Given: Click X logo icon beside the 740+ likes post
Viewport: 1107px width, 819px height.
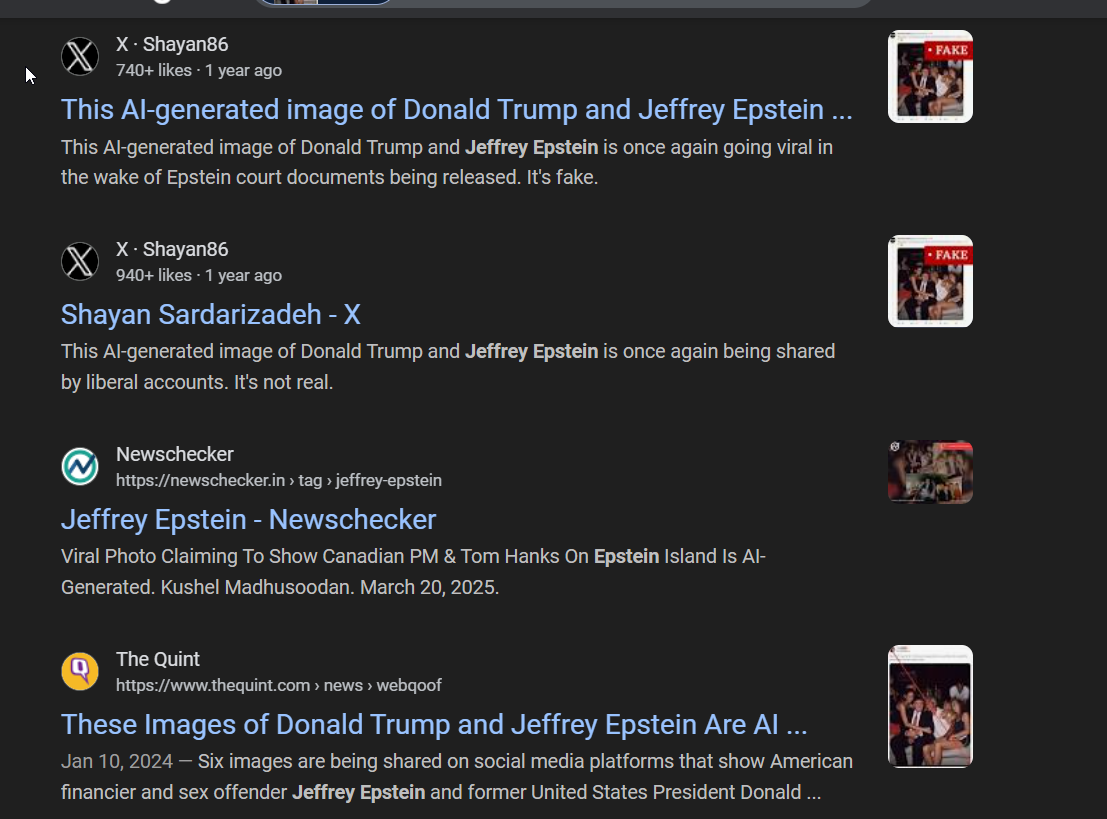Looking at the screenshot, I should click(80, 56).
